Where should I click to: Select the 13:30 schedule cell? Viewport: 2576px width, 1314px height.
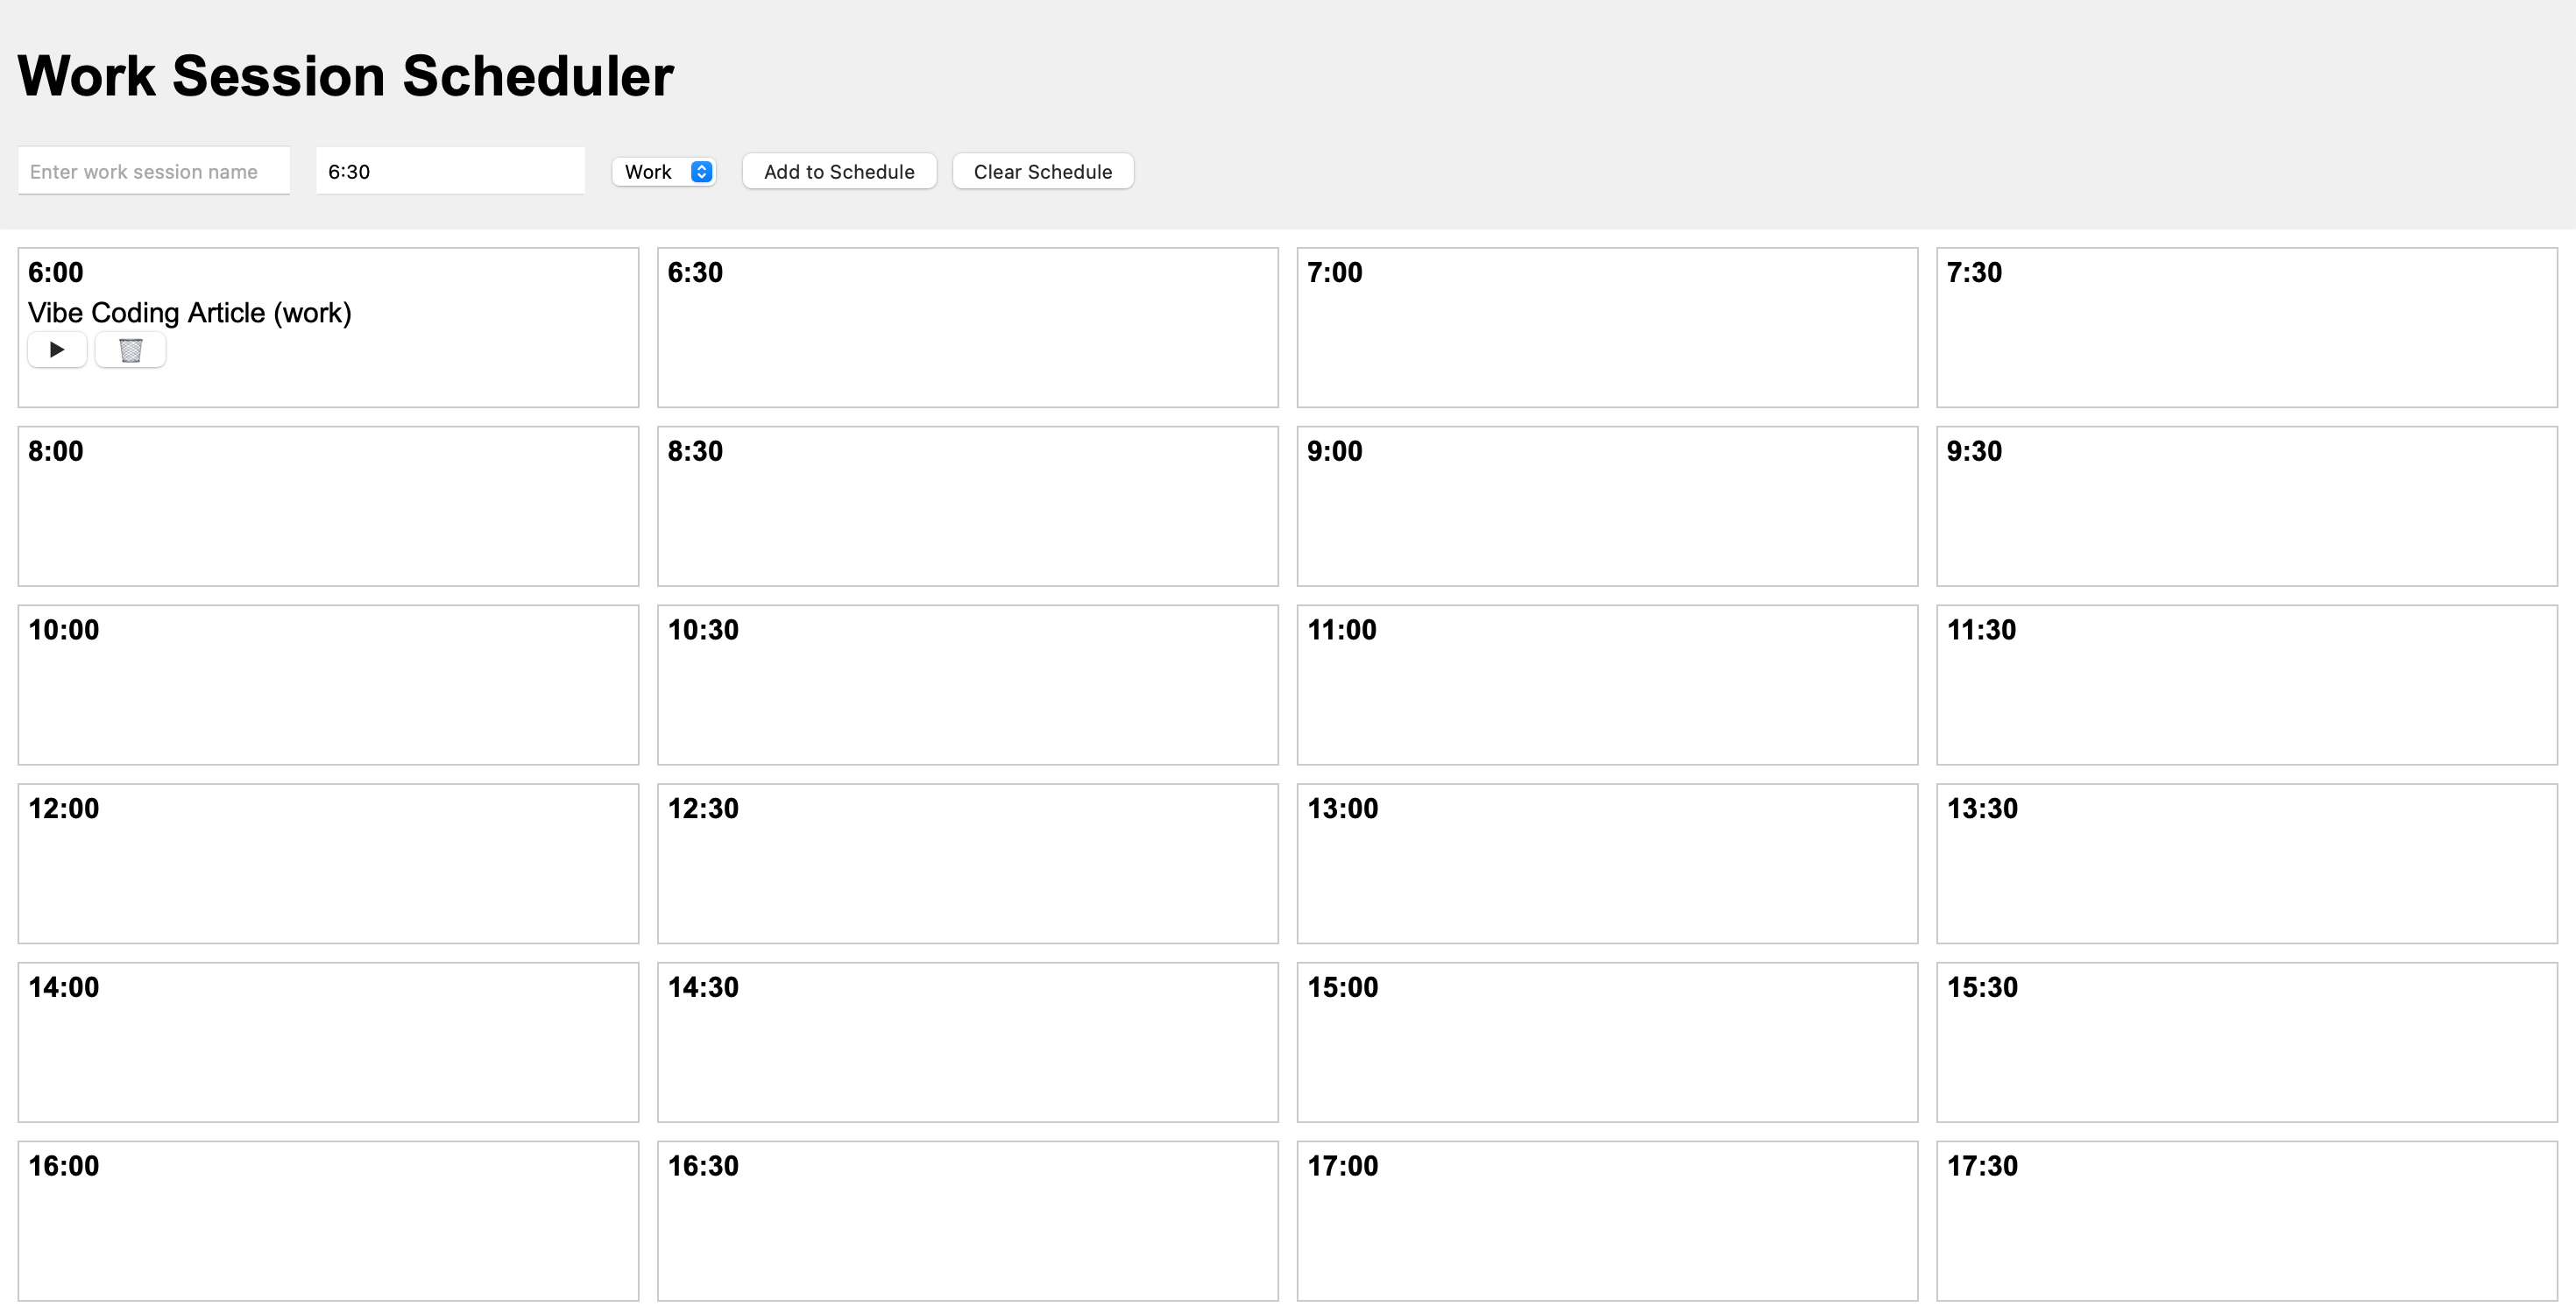click(2246, 864)
